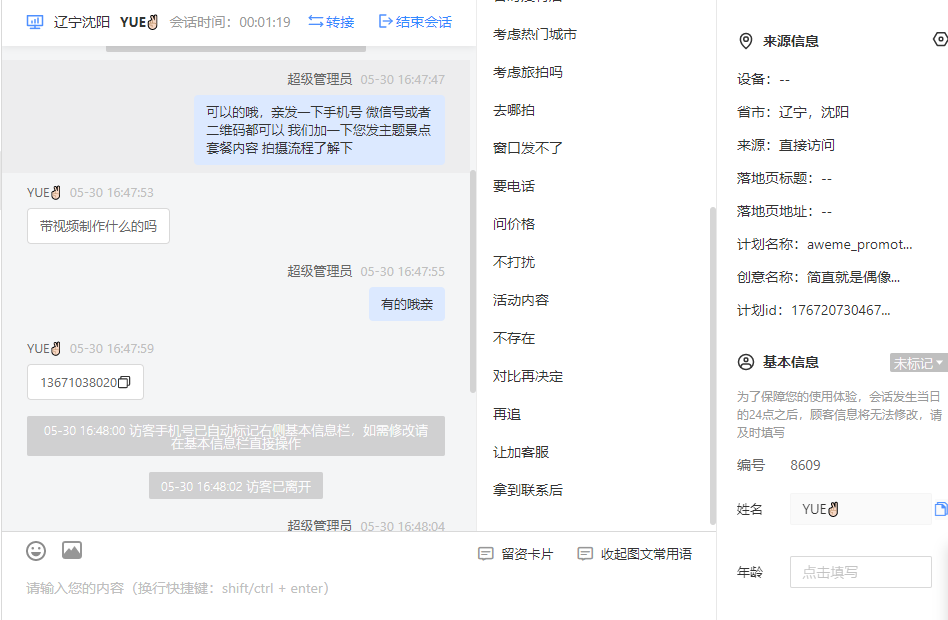Click the settings icon right of 来源信息
The width and height of the screenshot is (948, 620).
(940, 39)
